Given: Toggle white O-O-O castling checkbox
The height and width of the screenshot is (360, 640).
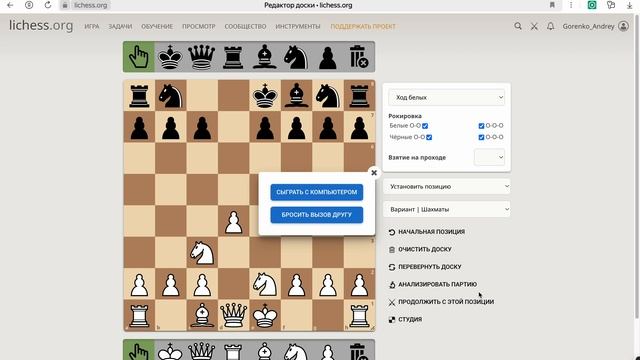Looking at the screenshot, I should (x=481, y=126).
